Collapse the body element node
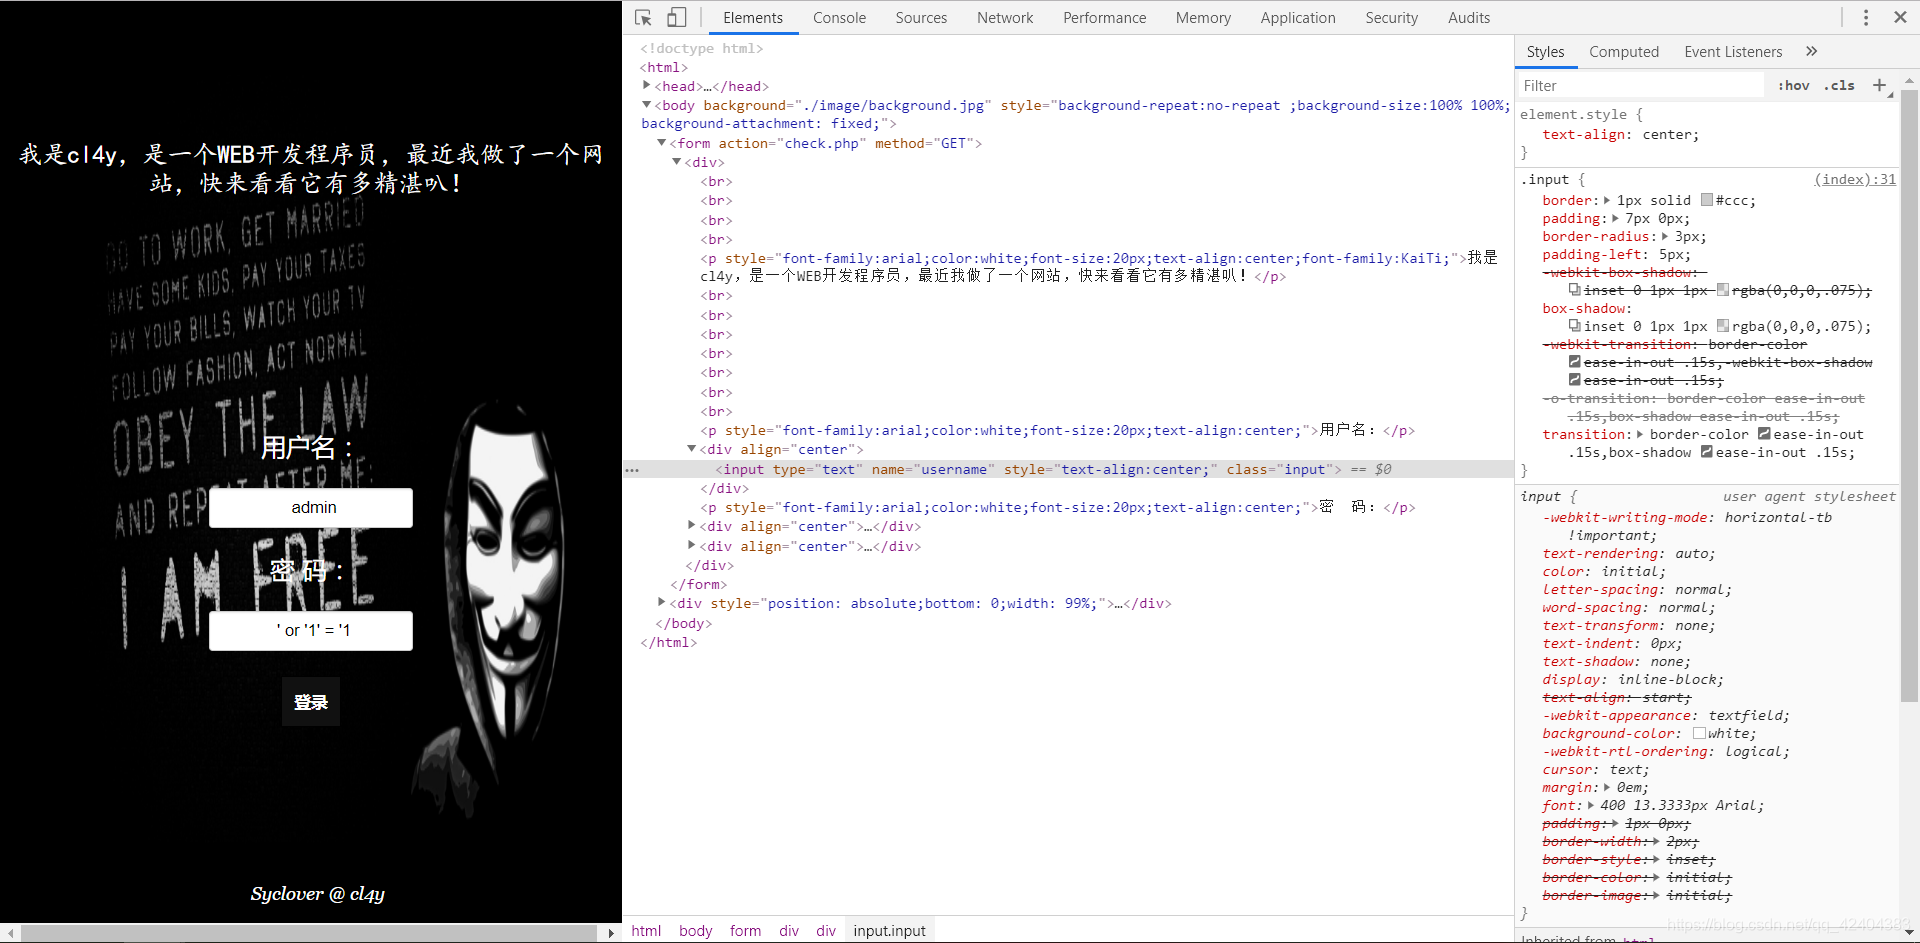 (x=647, y=105)
